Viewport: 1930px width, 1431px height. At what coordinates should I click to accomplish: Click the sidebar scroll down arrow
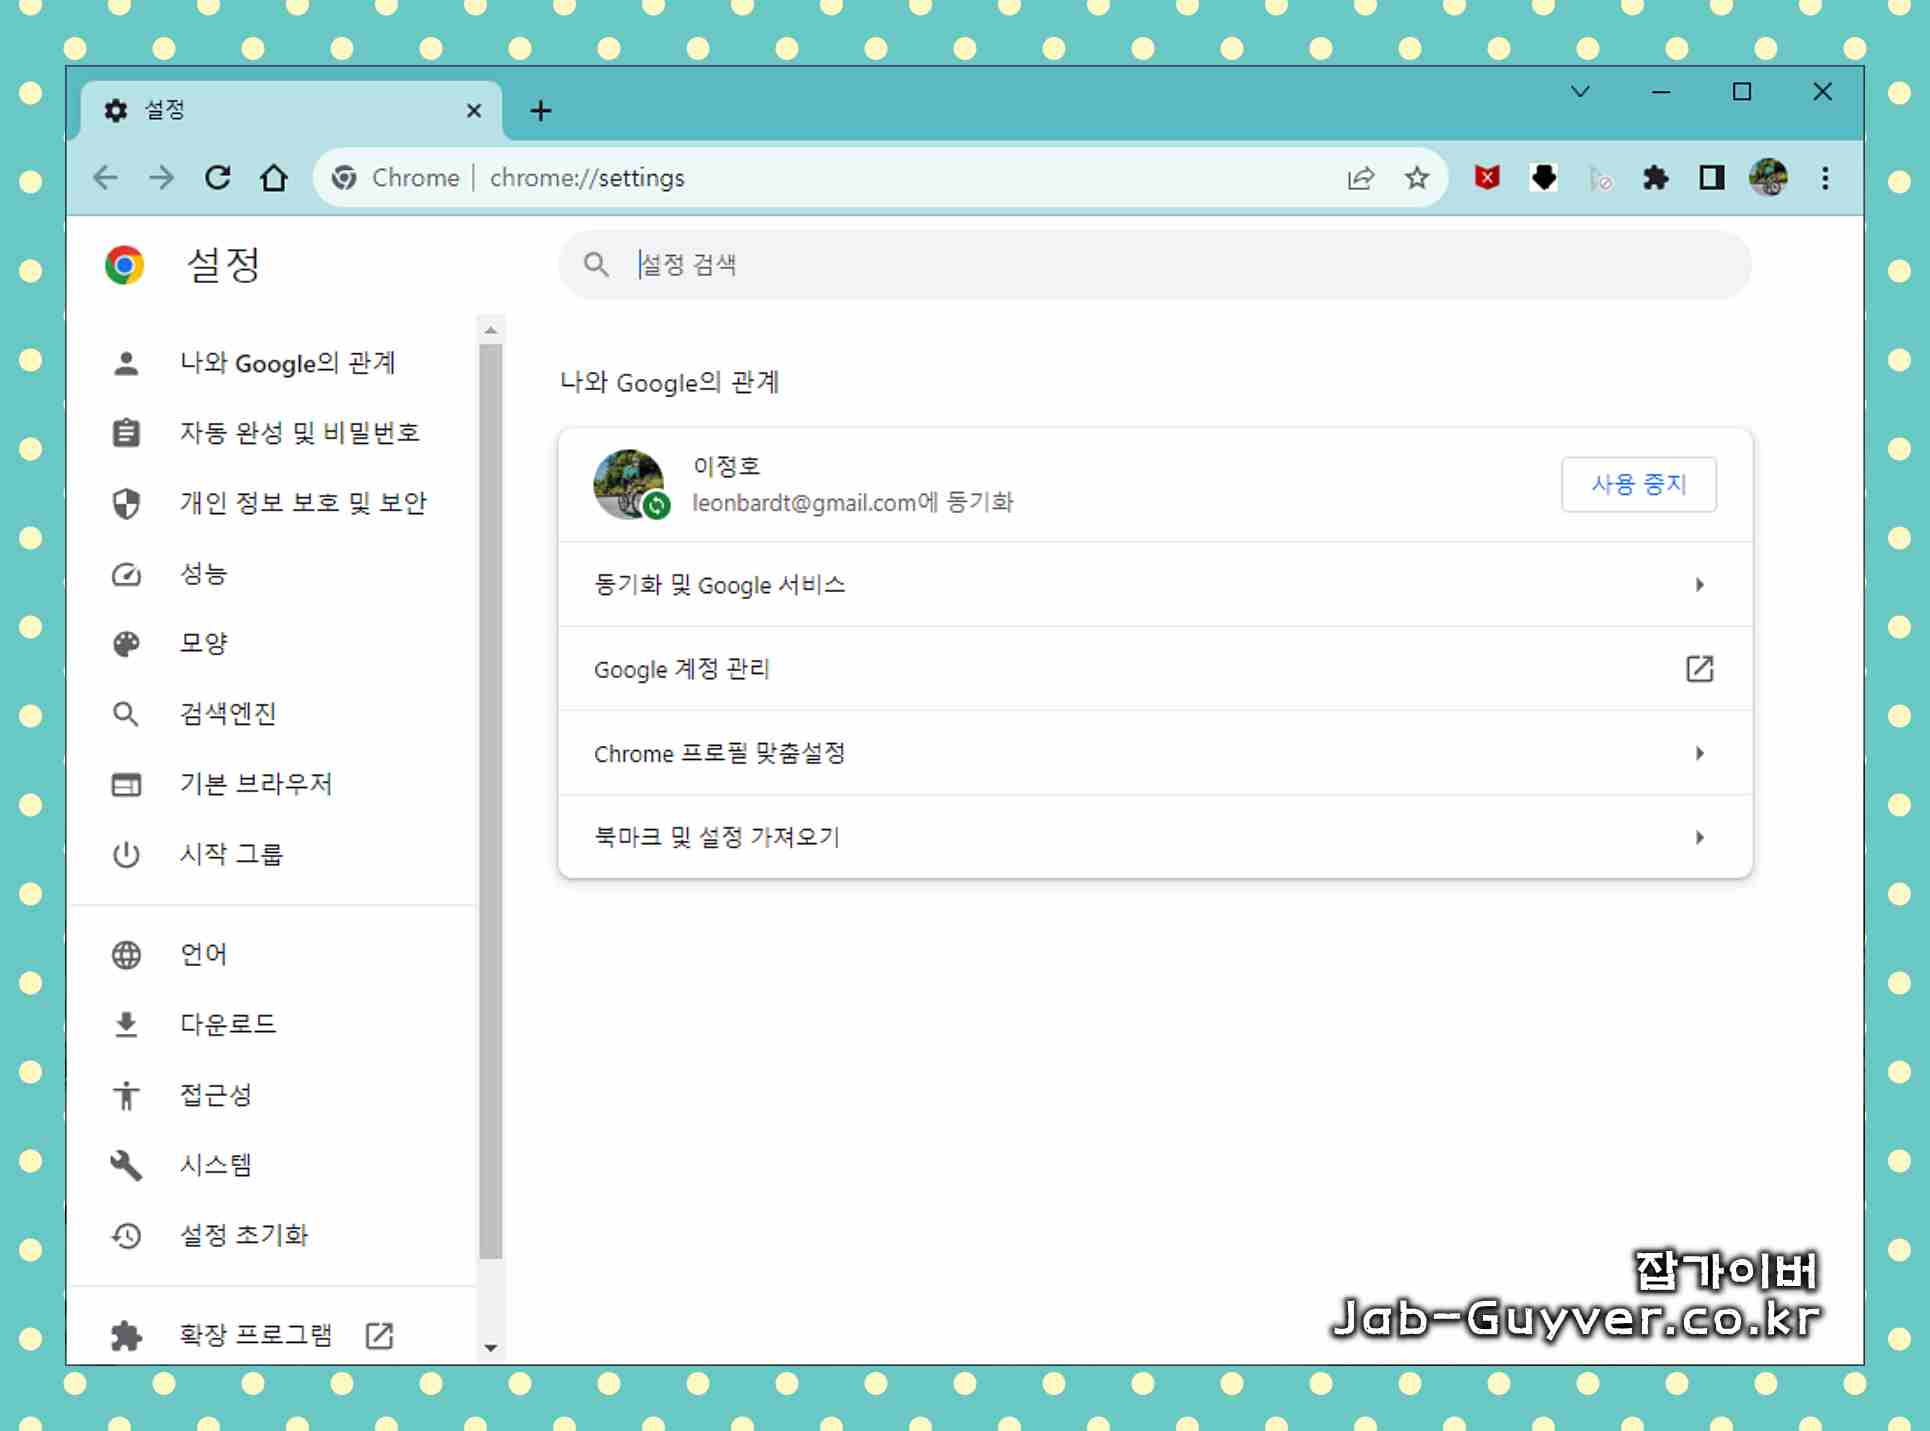490,1348
